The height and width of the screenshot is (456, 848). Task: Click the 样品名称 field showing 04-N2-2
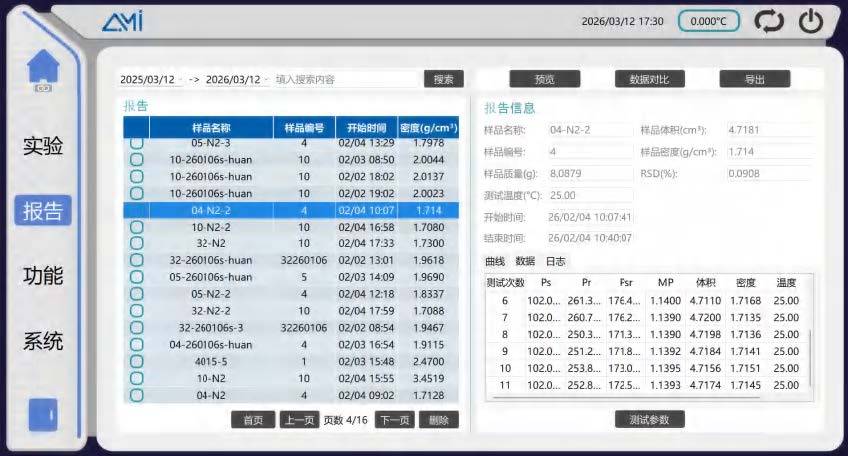(x=589, y=130)
